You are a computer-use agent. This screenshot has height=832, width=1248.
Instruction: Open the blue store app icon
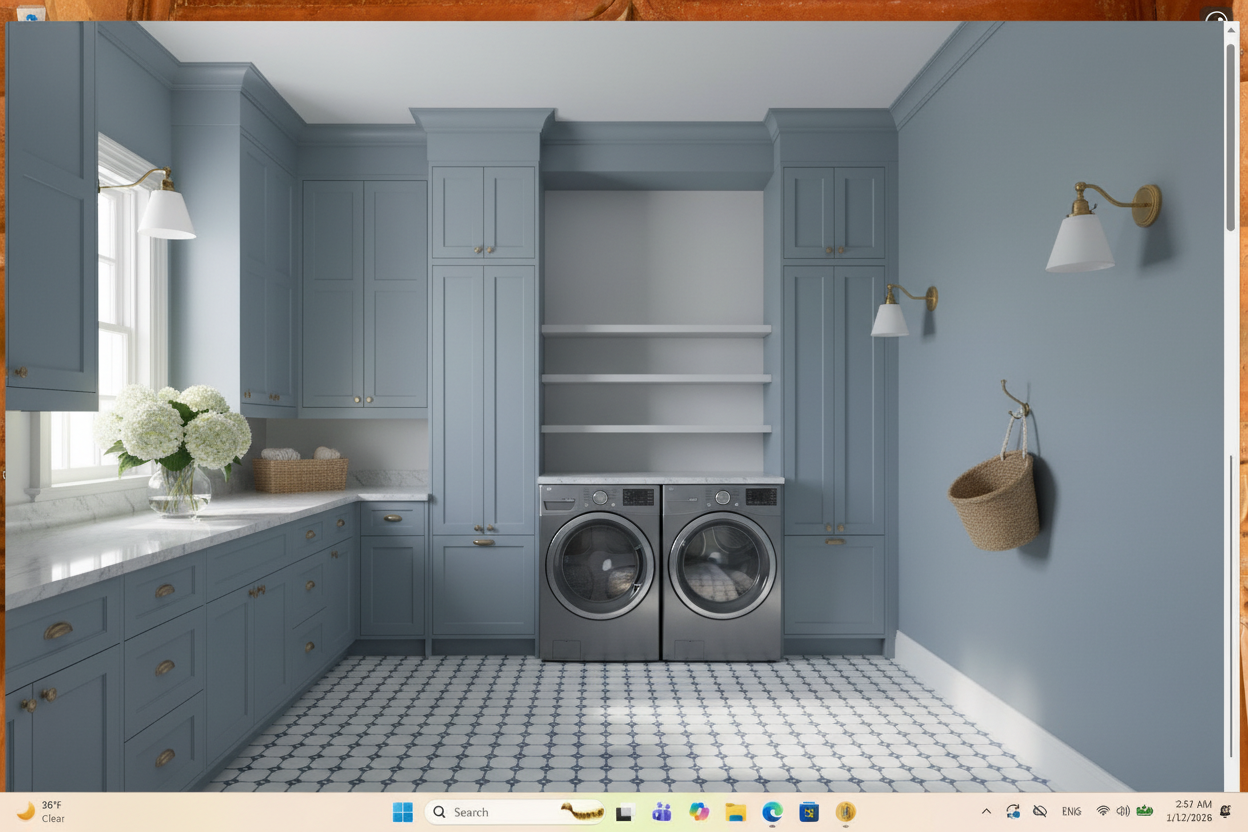809,812
